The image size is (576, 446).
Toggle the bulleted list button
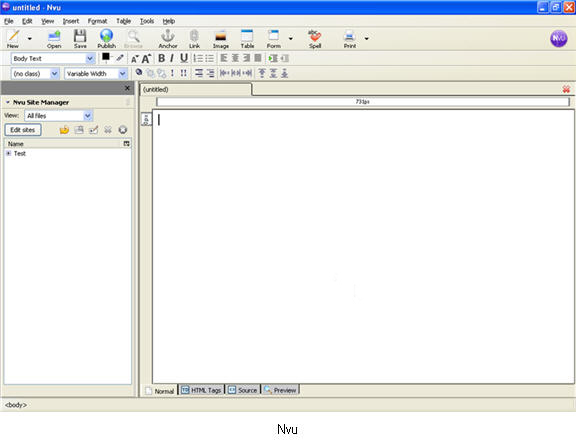tap(209, 58)
